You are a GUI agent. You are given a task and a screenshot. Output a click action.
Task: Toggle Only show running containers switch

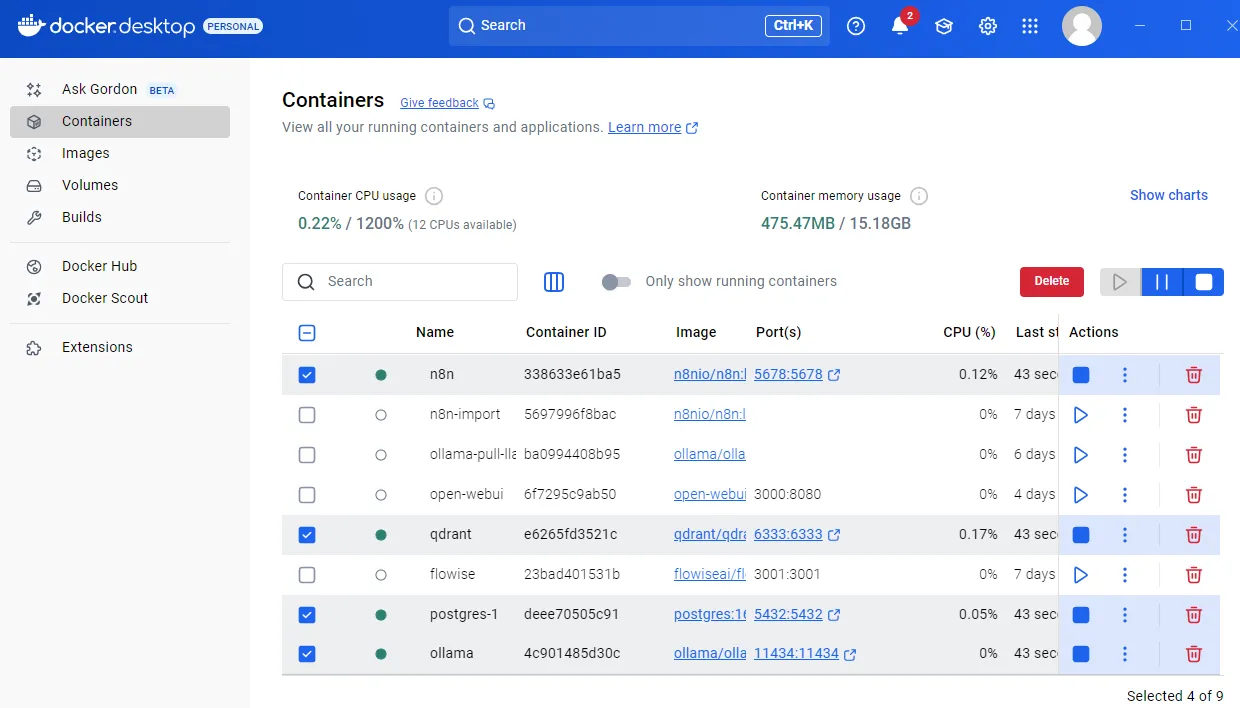coord(616,282)
